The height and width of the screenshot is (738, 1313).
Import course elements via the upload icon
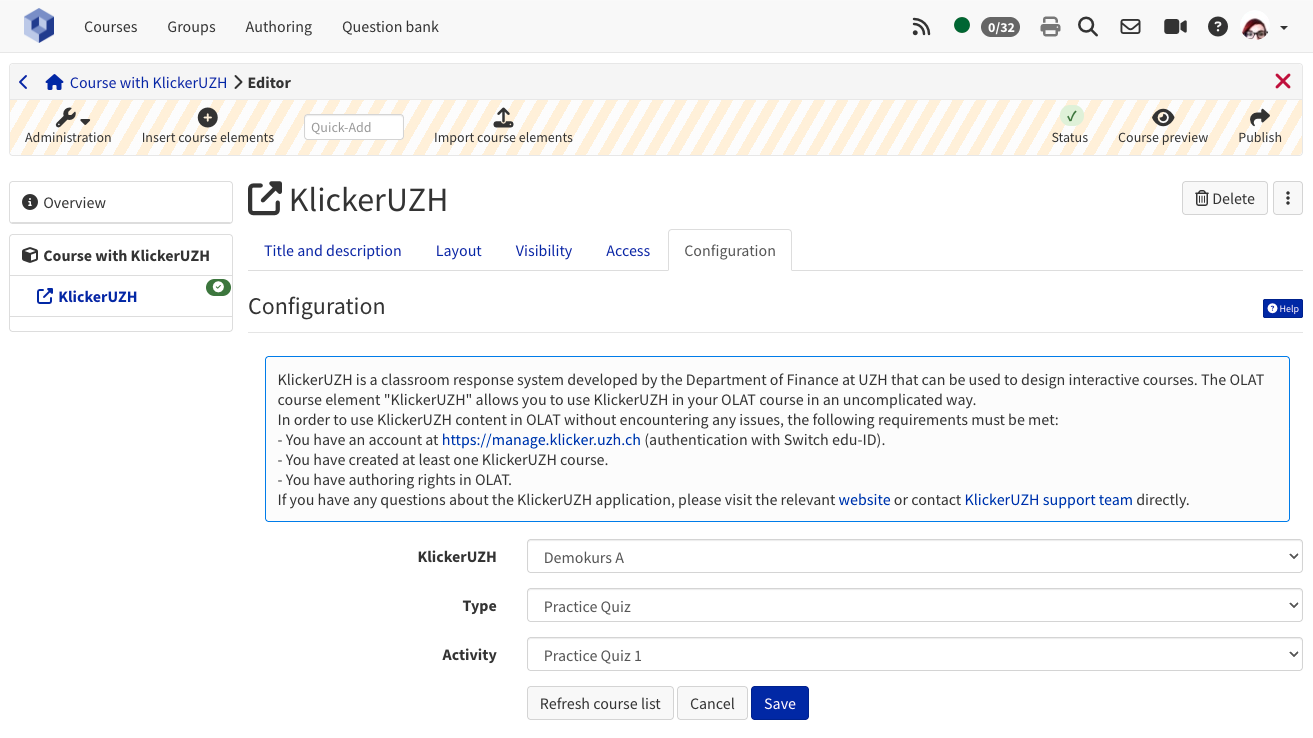point(503,117)
